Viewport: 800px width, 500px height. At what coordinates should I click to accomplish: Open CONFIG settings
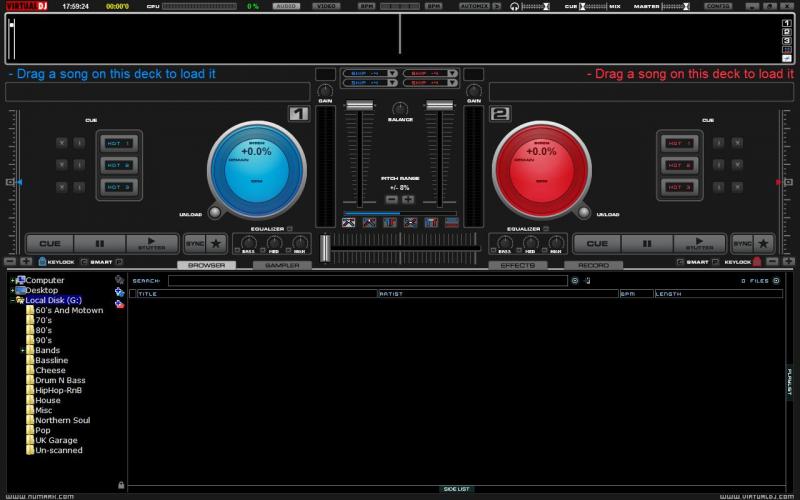pos(718,6)
